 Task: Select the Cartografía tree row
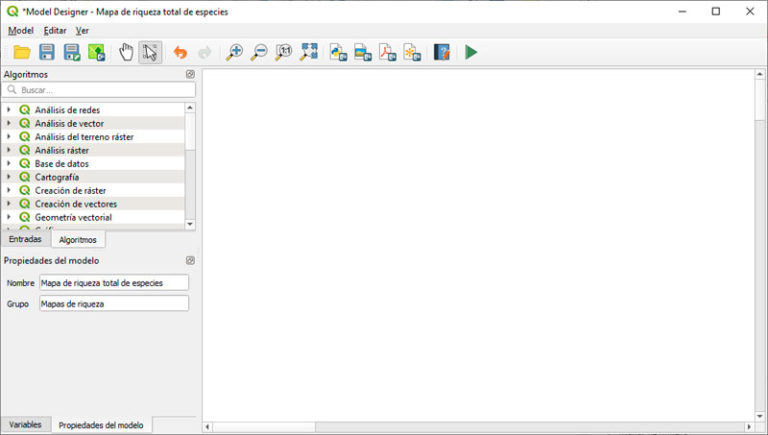(93, 177)
